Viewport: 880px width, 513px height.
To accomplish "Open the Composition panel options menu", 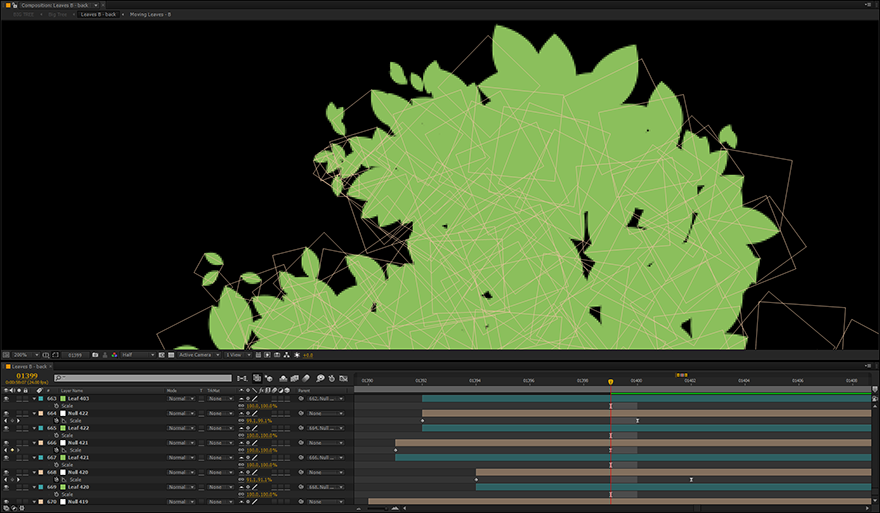I will (x=868, y=5).
